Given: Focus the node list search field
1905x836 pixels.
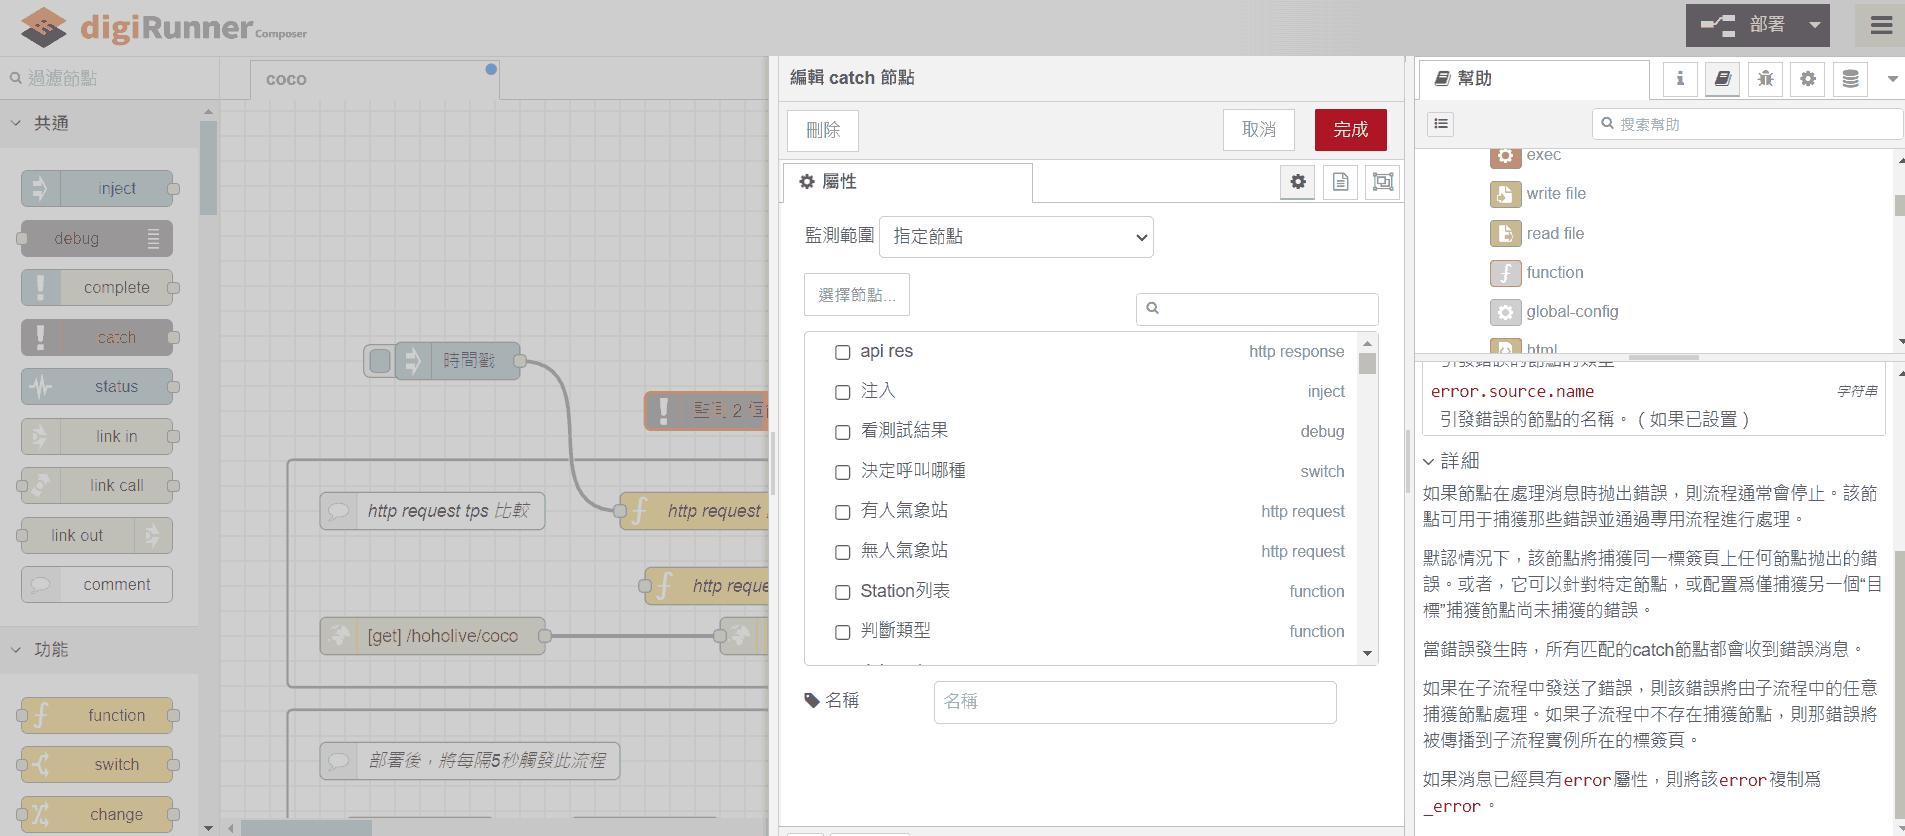Looking at the screenshot, I should click(1257, 308).
